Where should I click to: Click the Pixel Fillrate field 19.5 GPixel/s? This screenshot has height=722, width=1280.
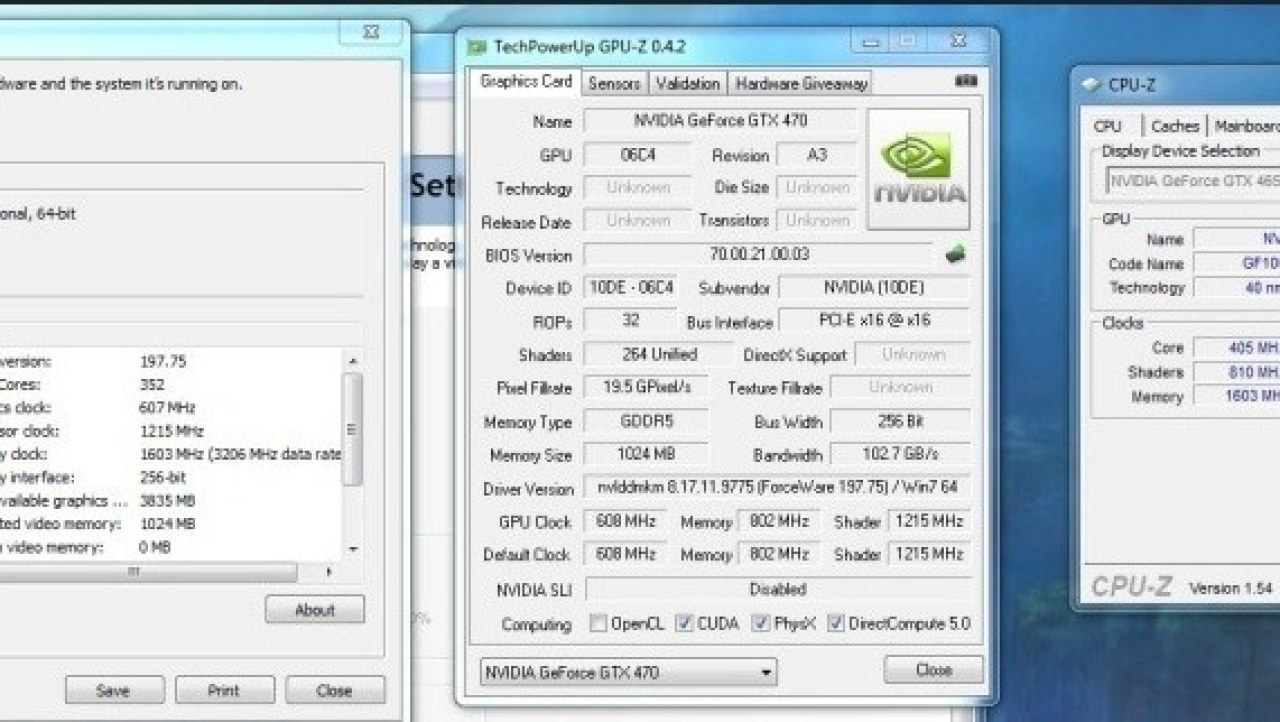click(646, 388)
